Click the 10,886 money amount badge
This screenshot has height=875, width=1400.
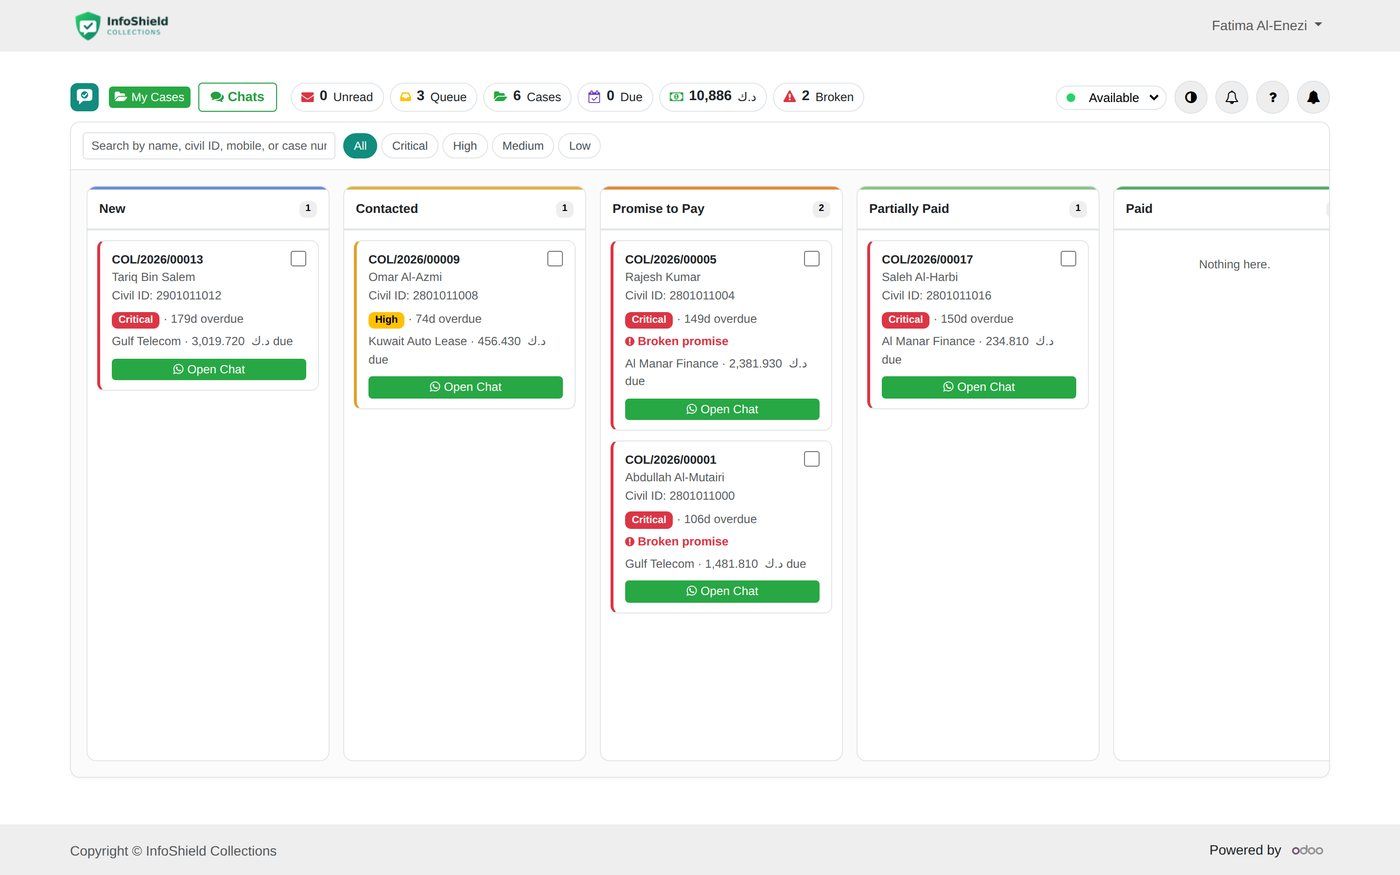click(x=713, y=97)
